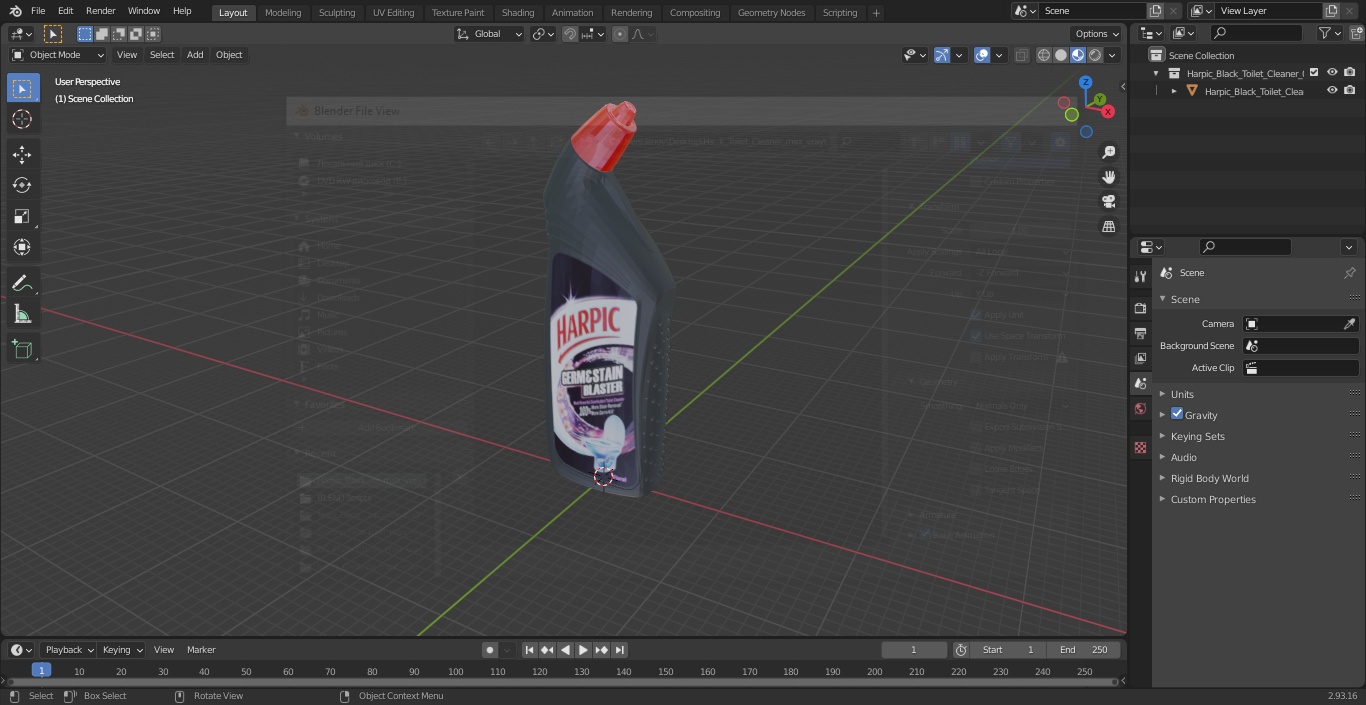This screenshot has height=705, width=1366.
Task: Open the File menu
Action: pyautogui.click(x=38, y=11)
